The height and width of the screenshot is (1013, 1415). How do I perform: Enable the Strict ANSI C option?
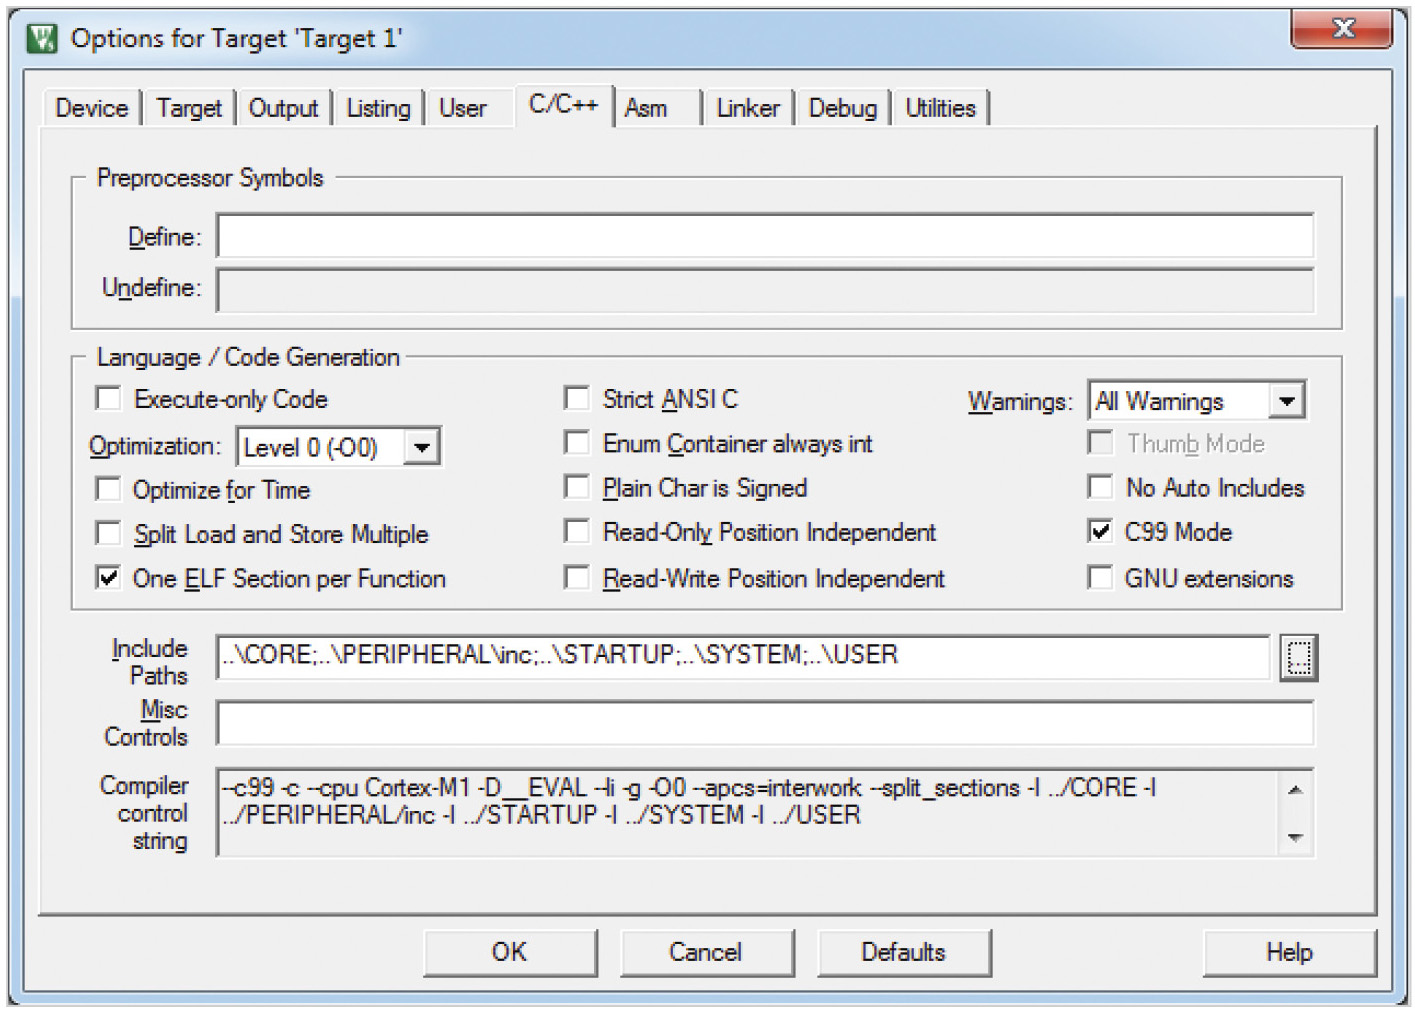(x=577, y=399)
